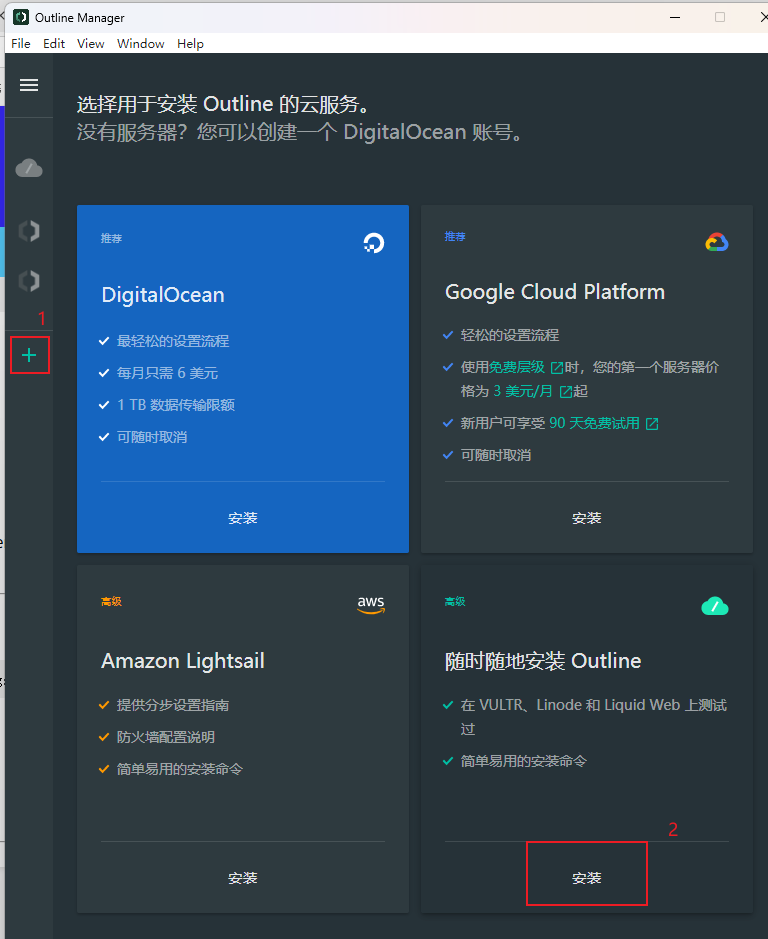768x939 pixels.
Task: Click the green plus add server icon
Action: 29,355
